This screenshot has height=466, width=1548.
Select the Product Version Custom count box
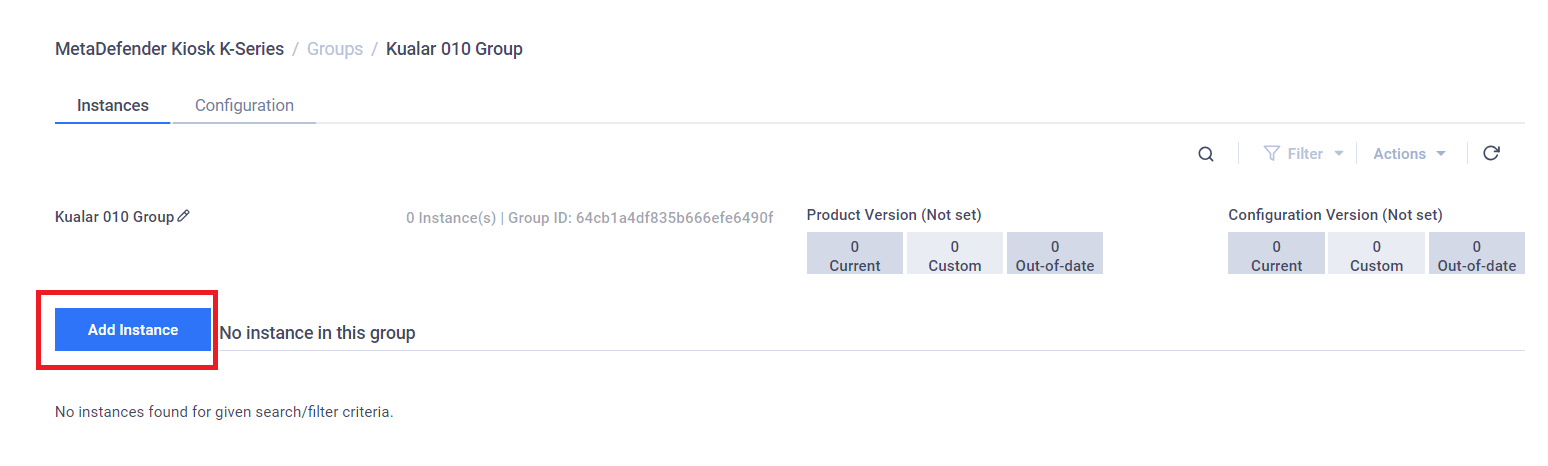955,253
